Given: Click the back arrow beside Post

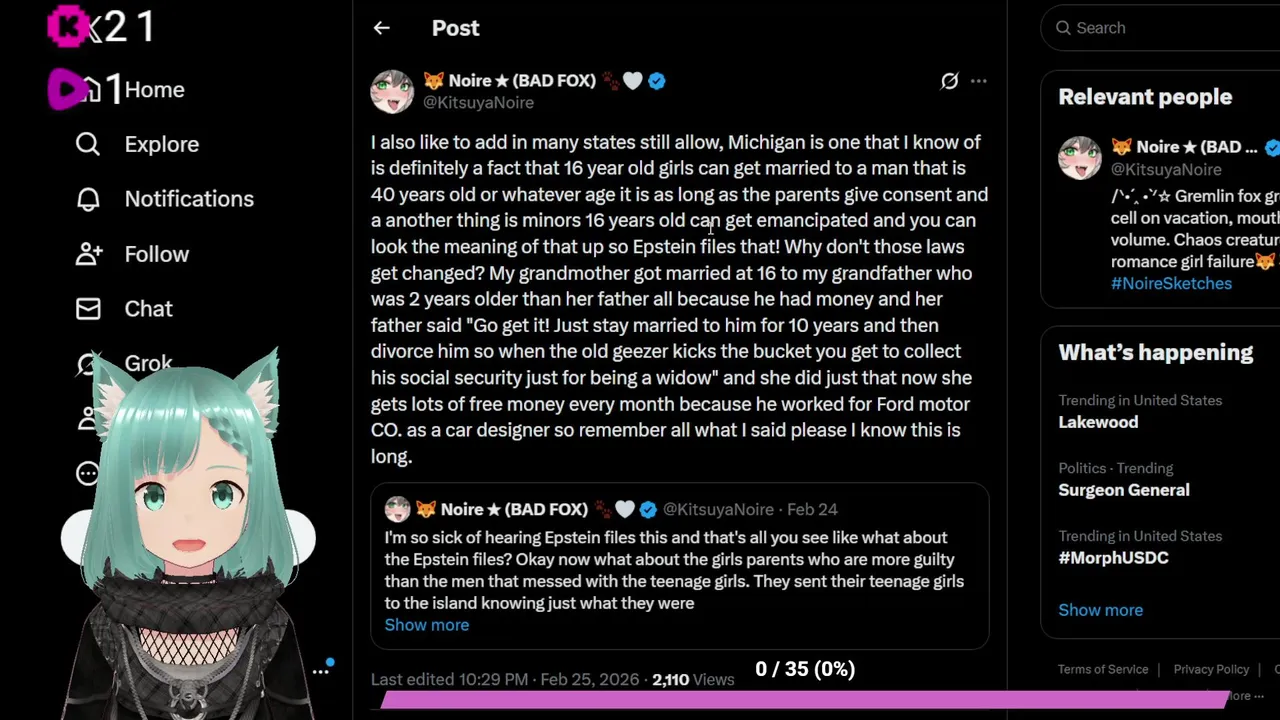Looking at the screenshot, I should pyautogui.click(x=381, y=28).
